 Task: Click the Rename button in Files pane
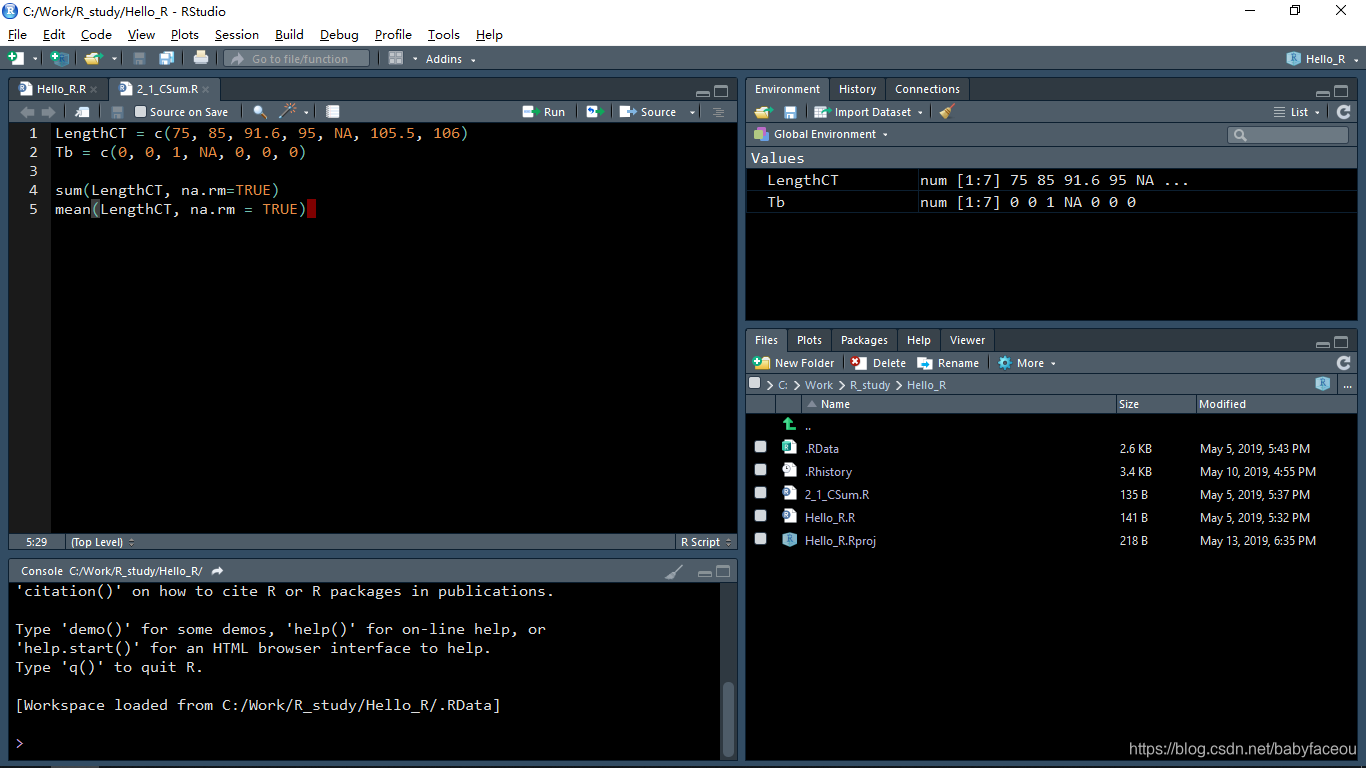click(x=948, y=363)
